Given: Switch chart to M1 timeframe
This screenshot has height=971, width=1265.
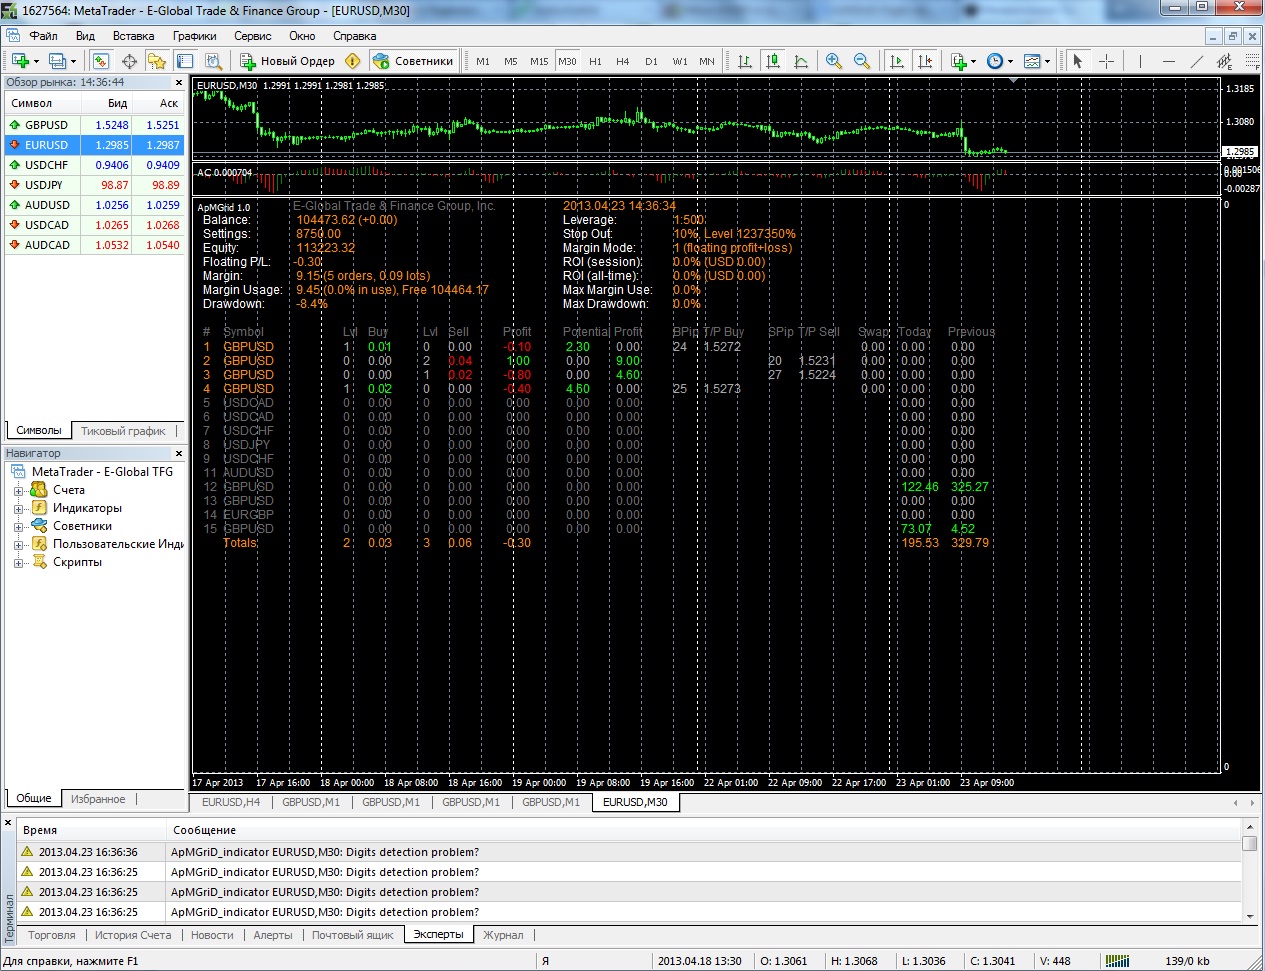Looking at the screenshot, I should coord(483,61).
